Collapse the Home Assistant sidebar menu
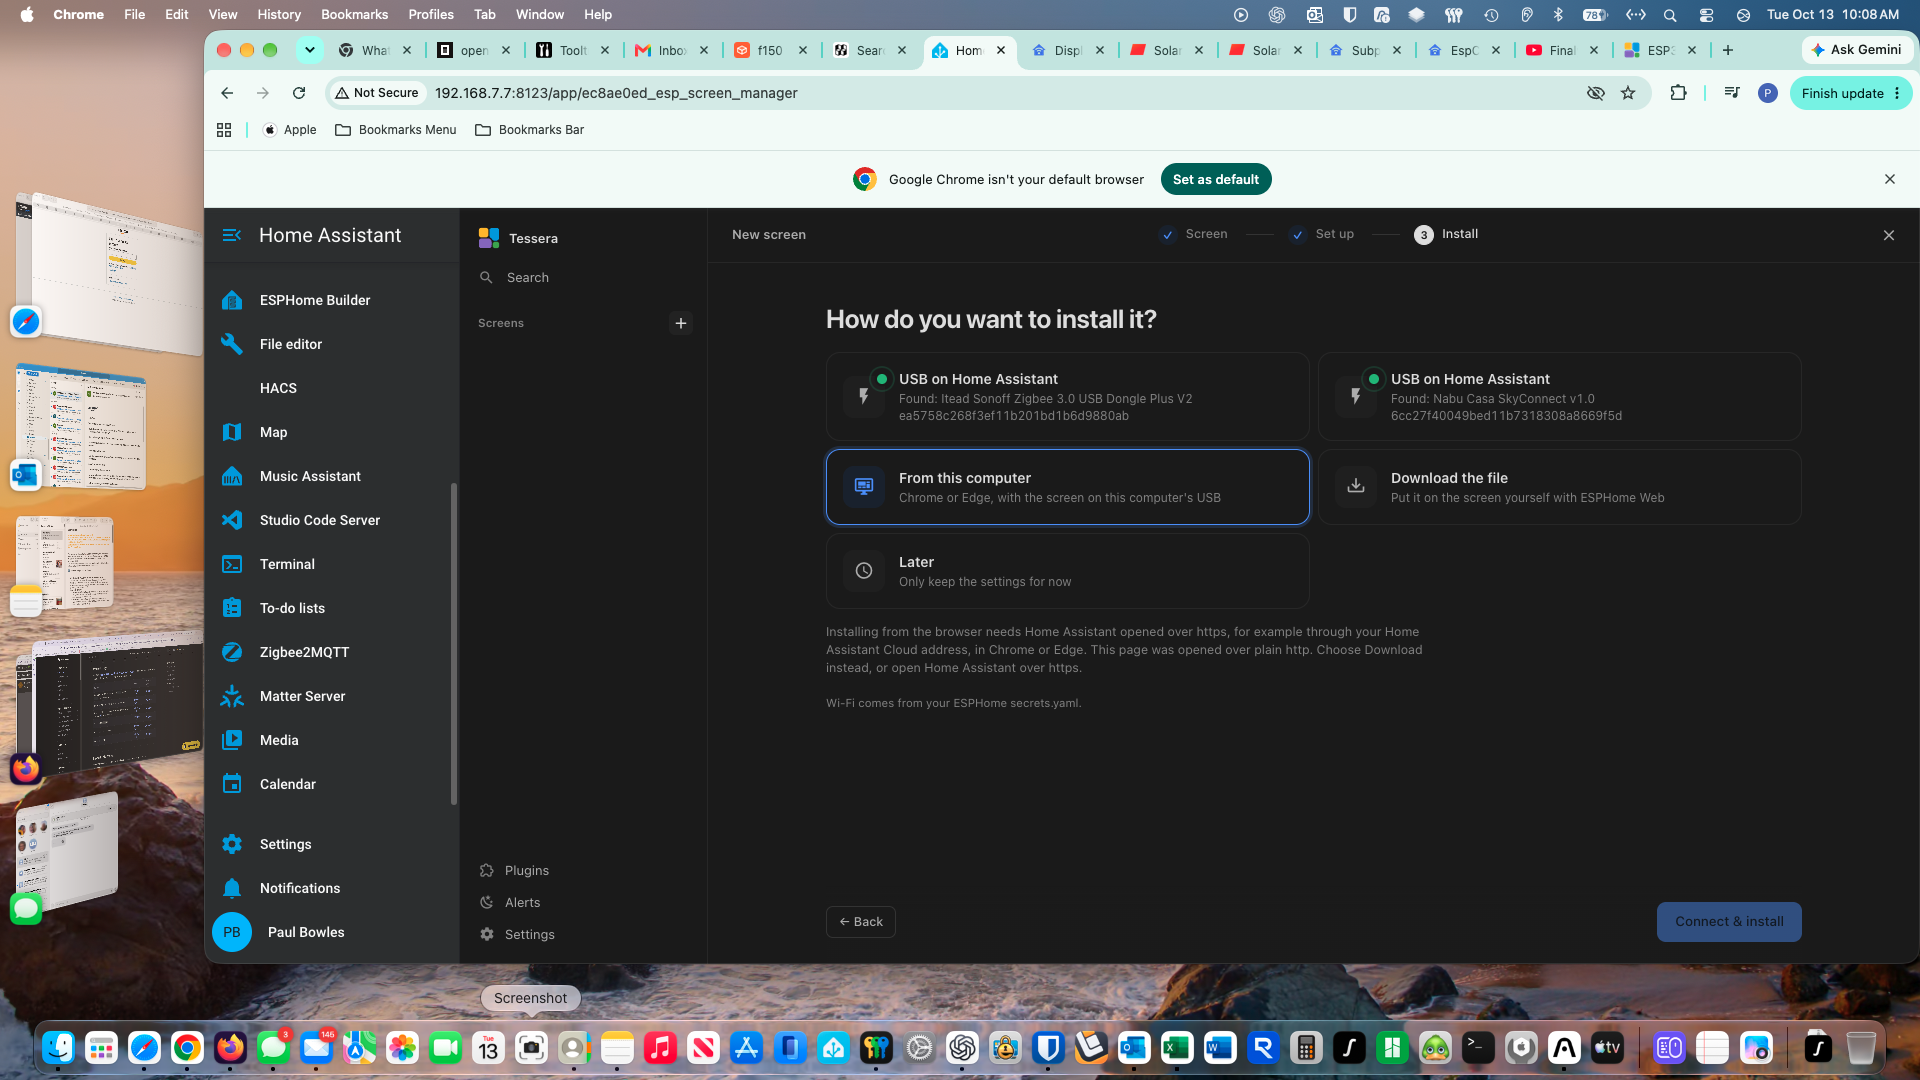 pyautogui.click(x=231, y=235)
